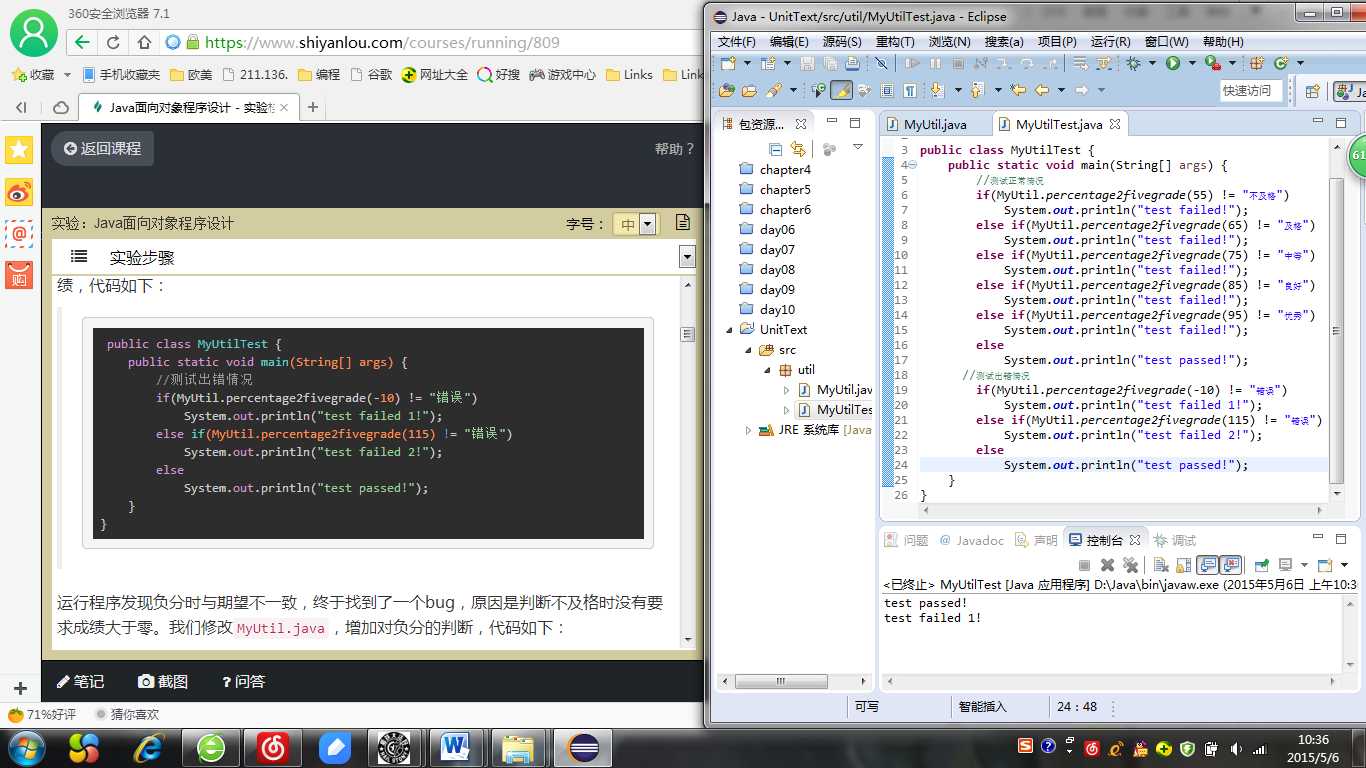Image resolution: width=1366 pixels, height=768 pixels.
Task: Click the 网址大全 bookmark
Action: coord(434,74)
